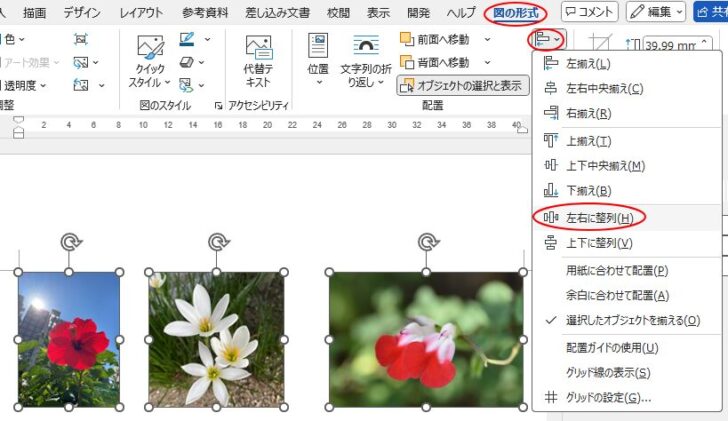Click the Align objects dropdown button

pyautogui.click(x=547, y=39)
